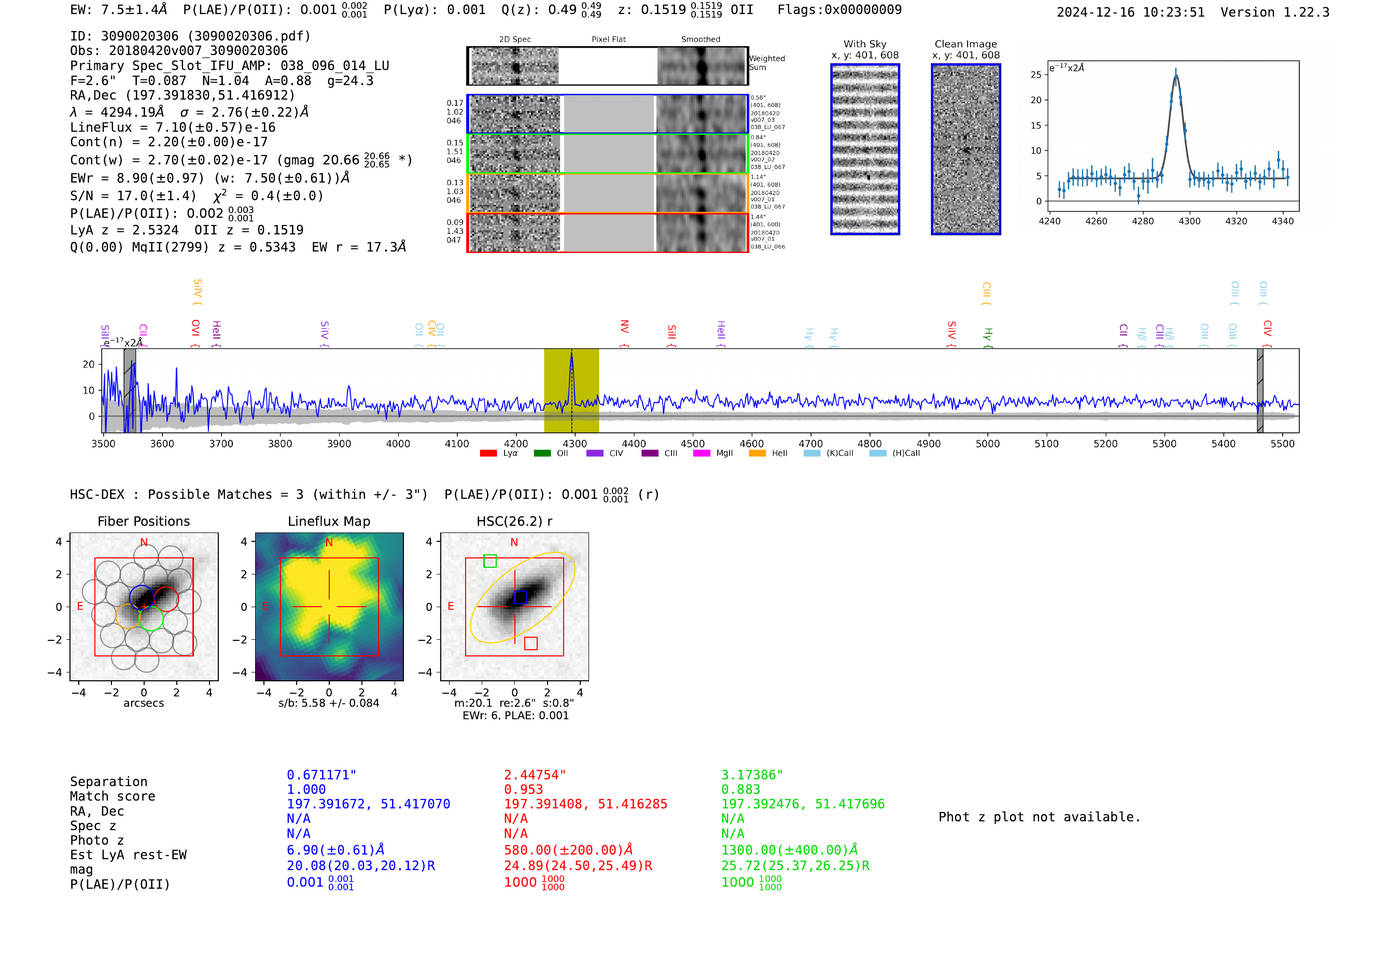Select the Weighted Sum 2D spectrum strip
The image size is (1400, 953).
coord(608,66)
